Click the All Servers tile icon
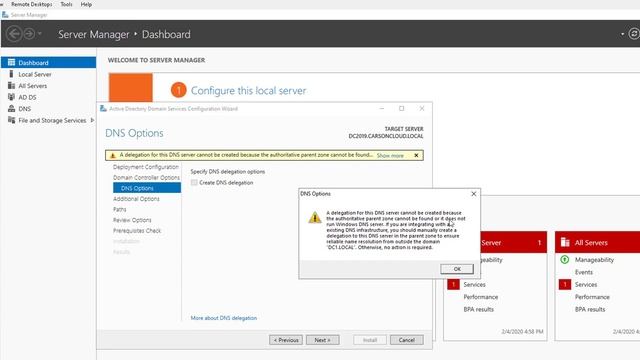 [x=565, y=242]
